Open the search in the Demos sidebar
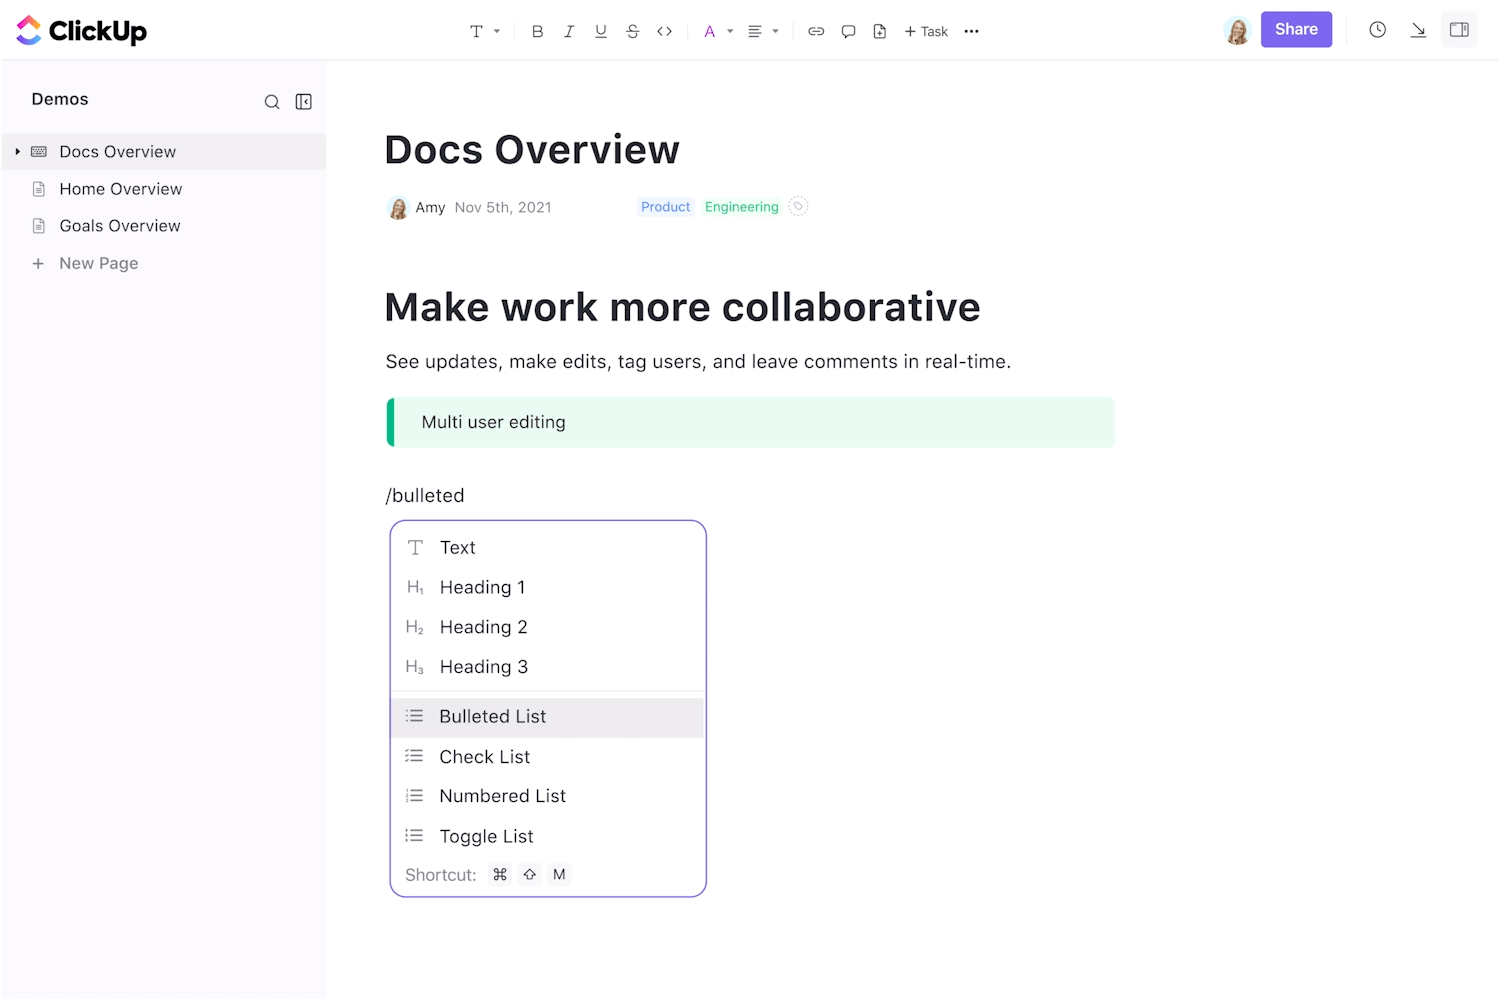The height and width of the screenshot is (1000, 1500). [272, 101]
